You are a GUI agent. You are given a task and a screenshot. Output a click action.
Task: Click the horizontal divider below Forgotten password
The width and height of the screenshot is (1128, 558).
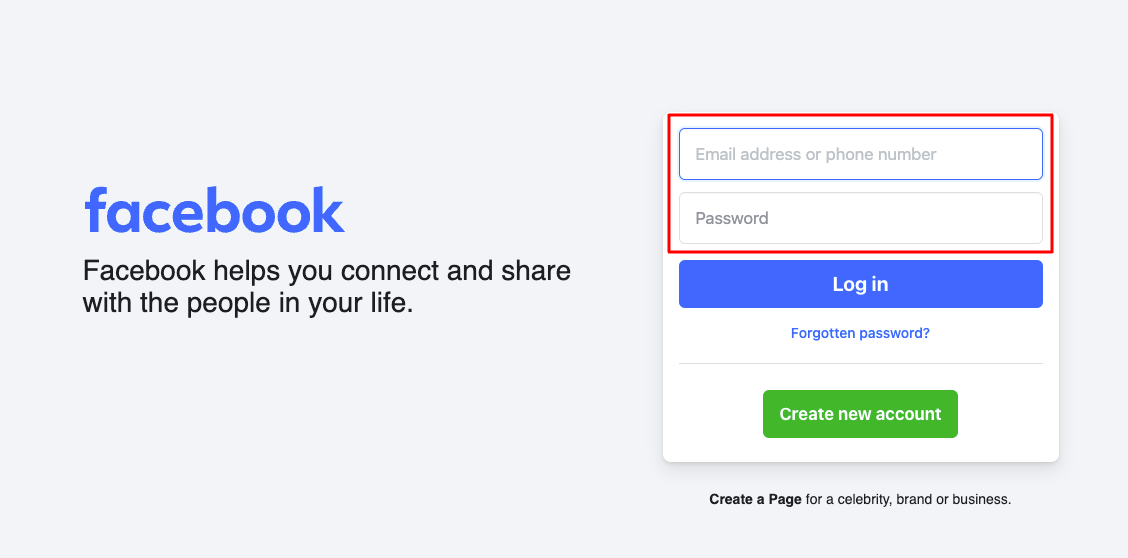pyautogui.click(x=860, y=363)
